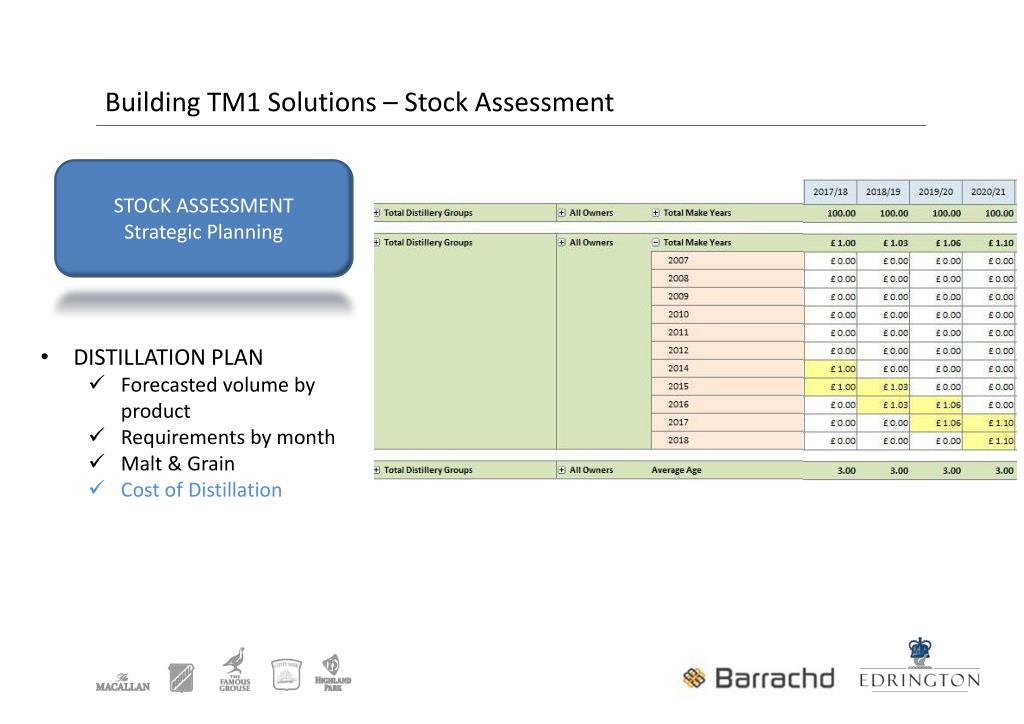Click The Macallan logo
Viewport: 1024px width, 724px height.
[123, 682]
